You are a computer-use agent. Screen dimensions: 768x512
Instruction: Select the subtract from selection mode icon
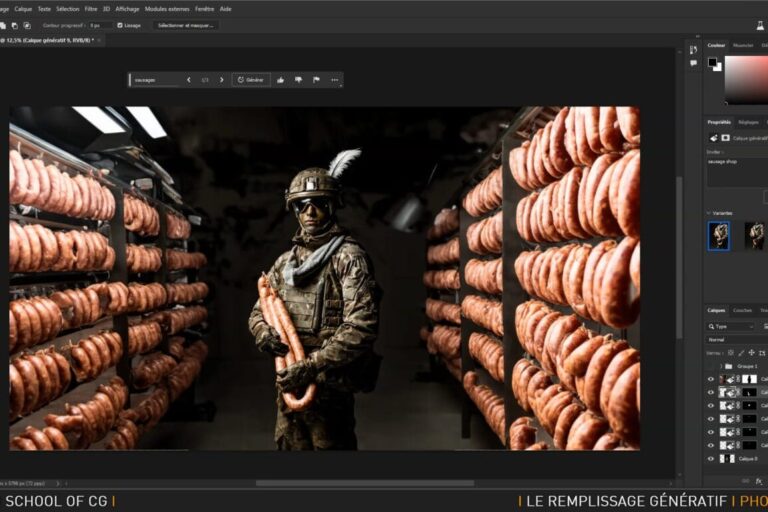click(x=15, y=25)
